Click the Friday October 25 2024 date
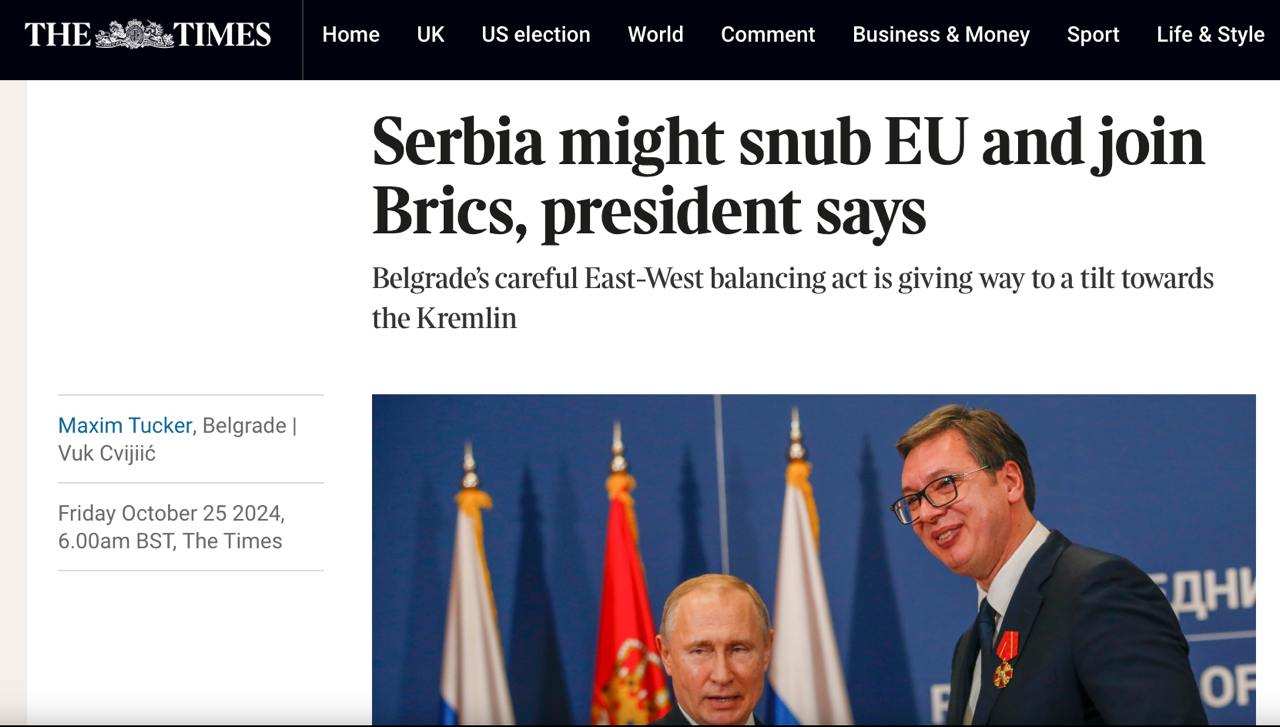Viewport: 1280px width, 727px height. click(170, 514)
